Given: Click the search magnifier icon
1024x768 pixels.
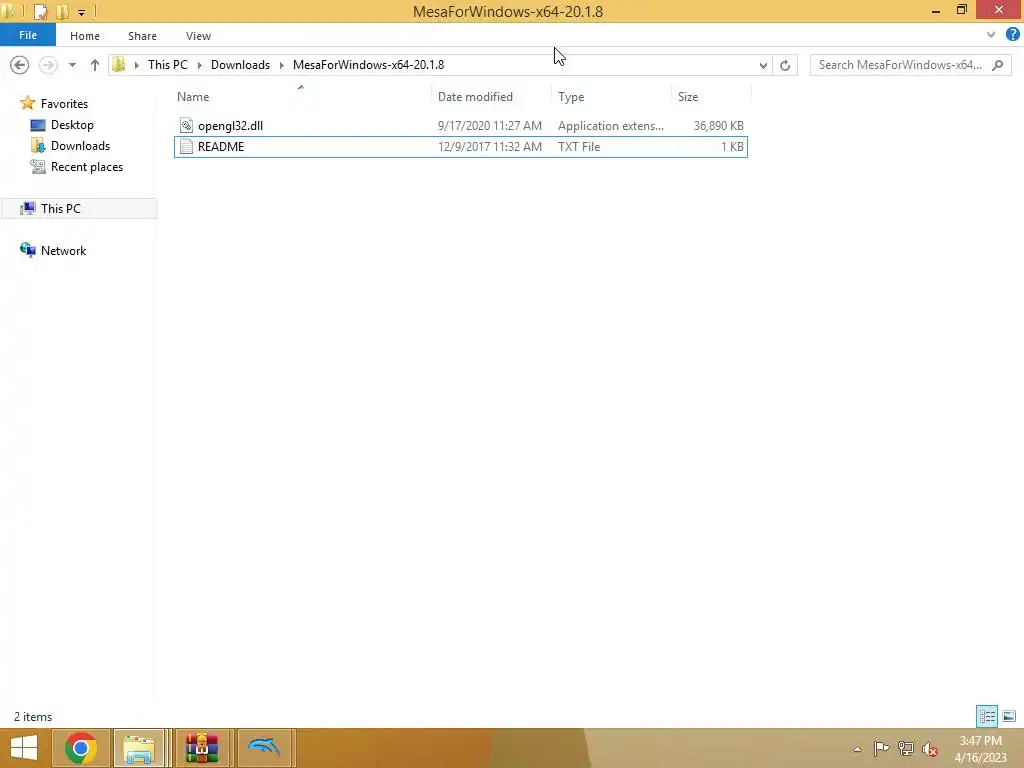Looking at the screenshot, I should coord(998,65).
